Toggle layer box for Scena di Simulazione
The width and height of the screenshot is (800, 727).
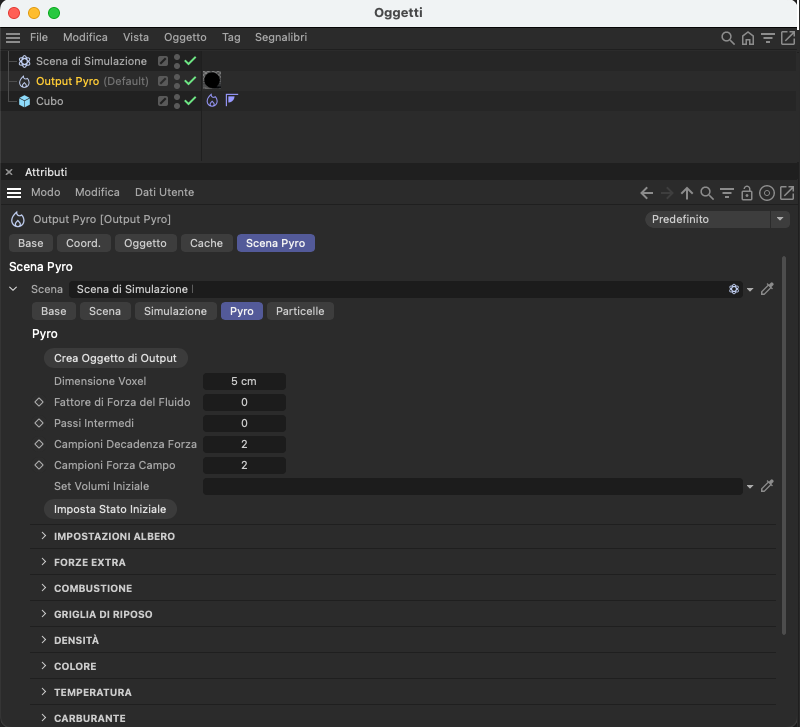(163, 61)
